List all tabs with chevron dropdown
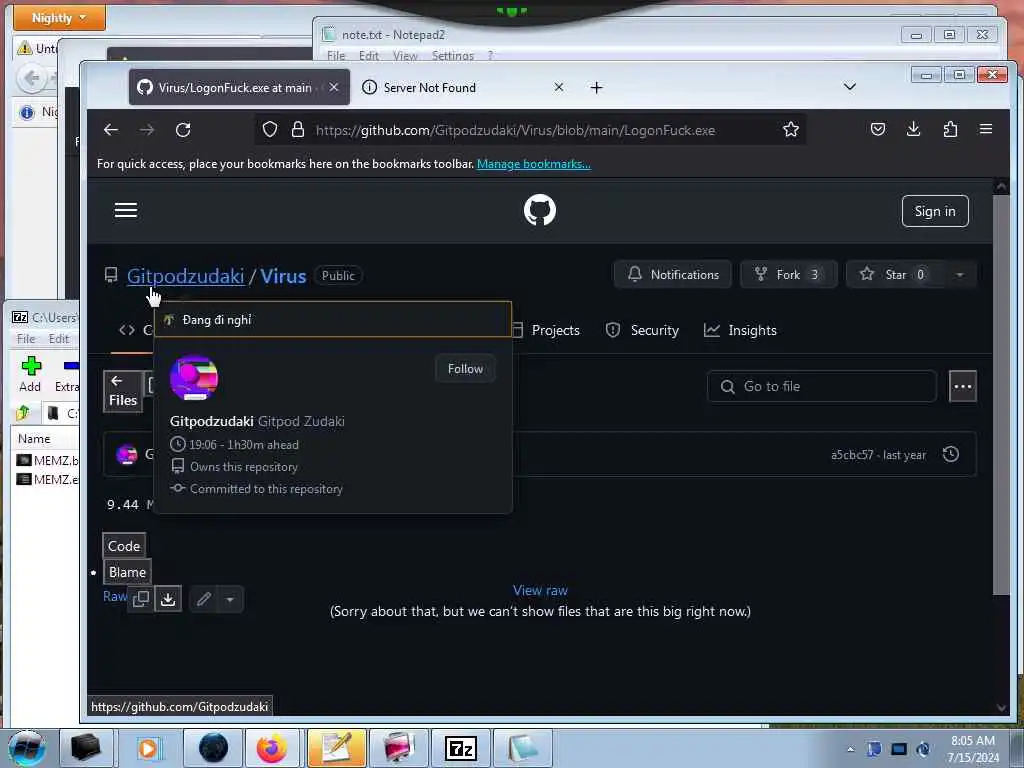Image resolution: width=1024 pixels, height=768 pixels. 850,87
